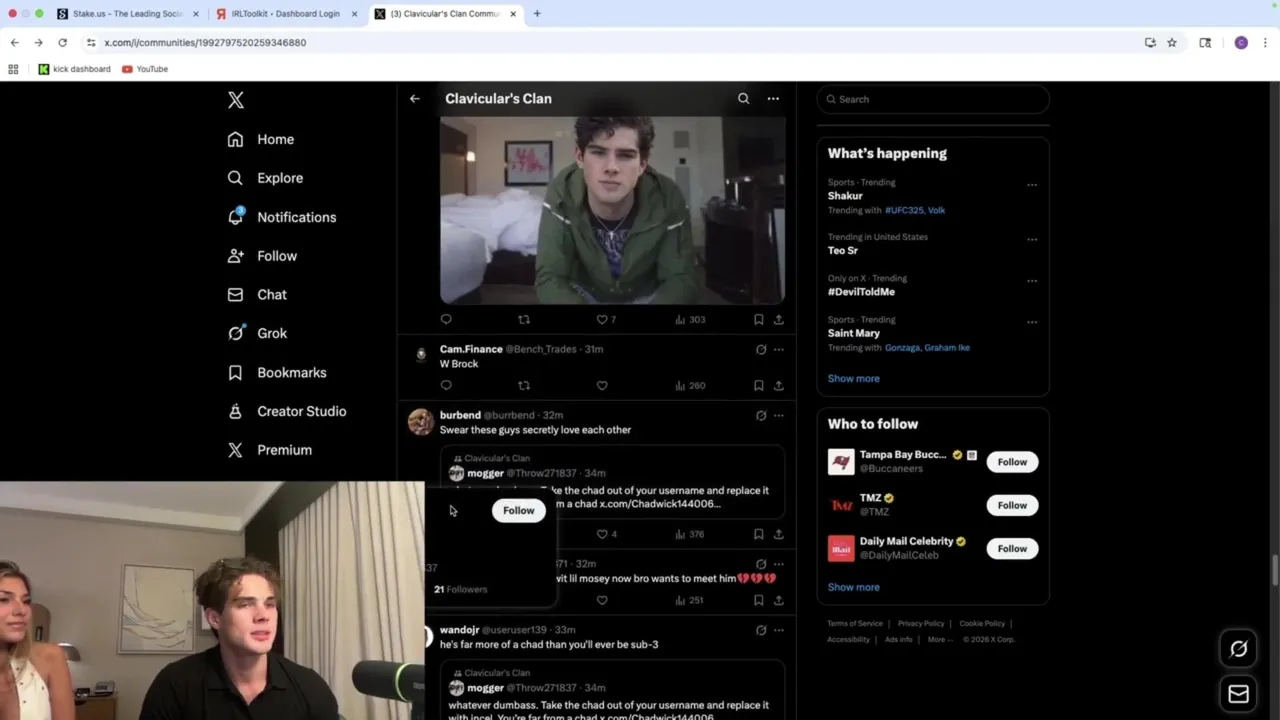This screenshot has height=720, width=1280.
Task: Like Cam.Finance W Brock post
Action: pyautogui.click(x=602, y=386)
